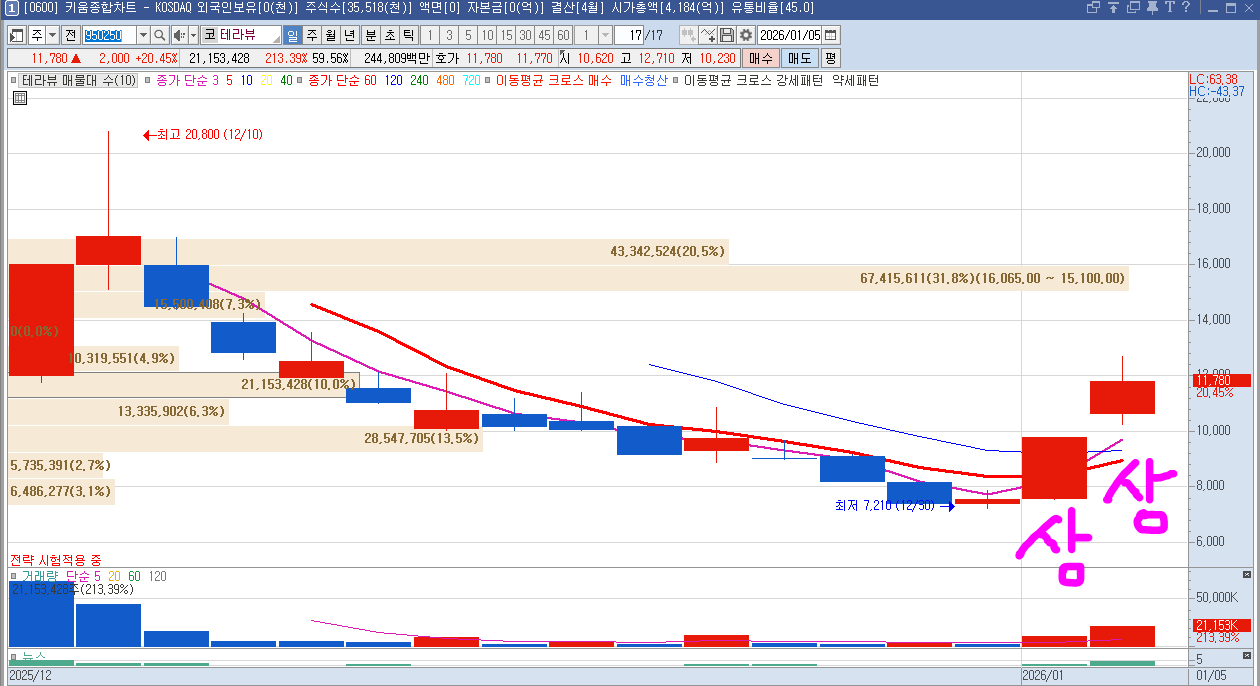Click the 매도 sell button
Image resolution: width=1260 pixels, height=686 pixels.
pyautogui.click(x=797, y=58)
